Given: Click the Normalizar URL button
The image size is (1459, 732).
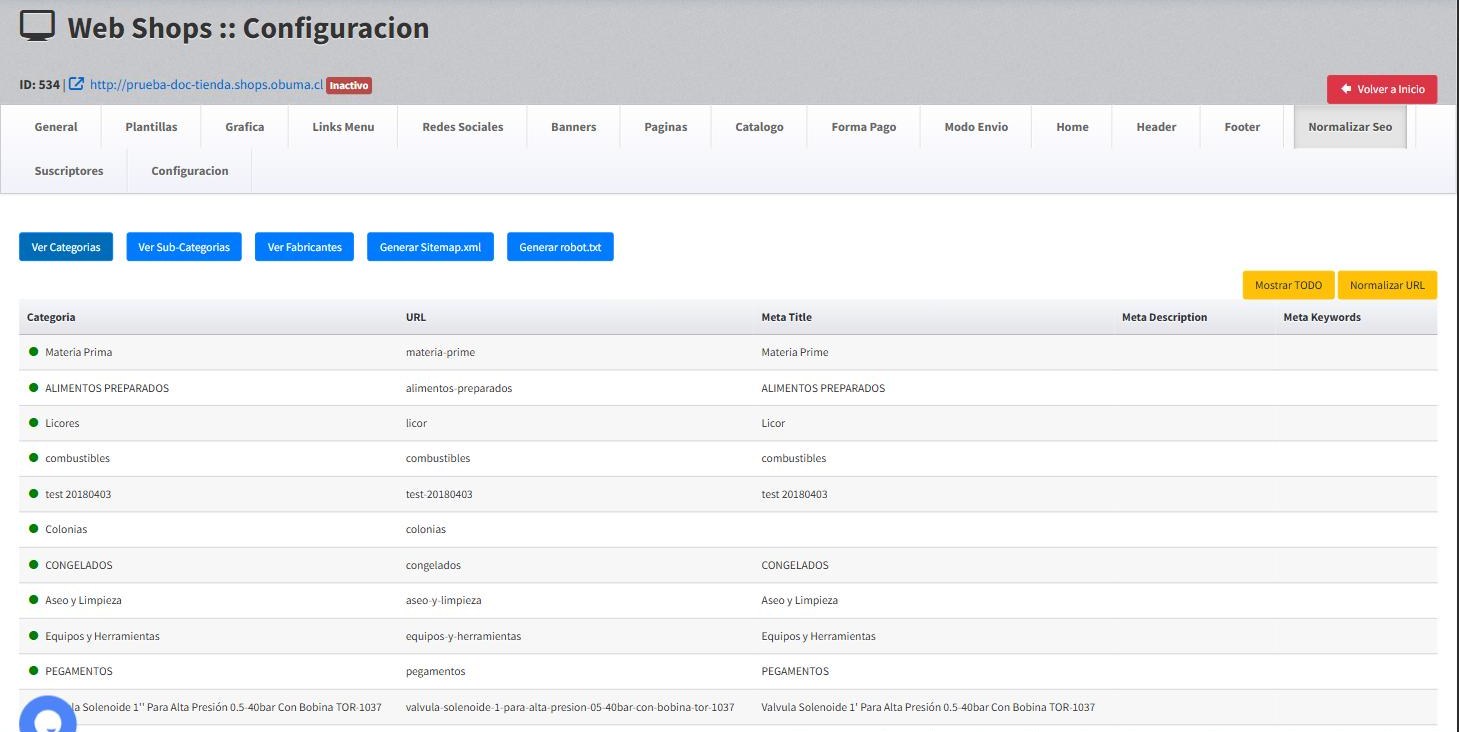Looking at the screenshot, I should coord(1387,285).
